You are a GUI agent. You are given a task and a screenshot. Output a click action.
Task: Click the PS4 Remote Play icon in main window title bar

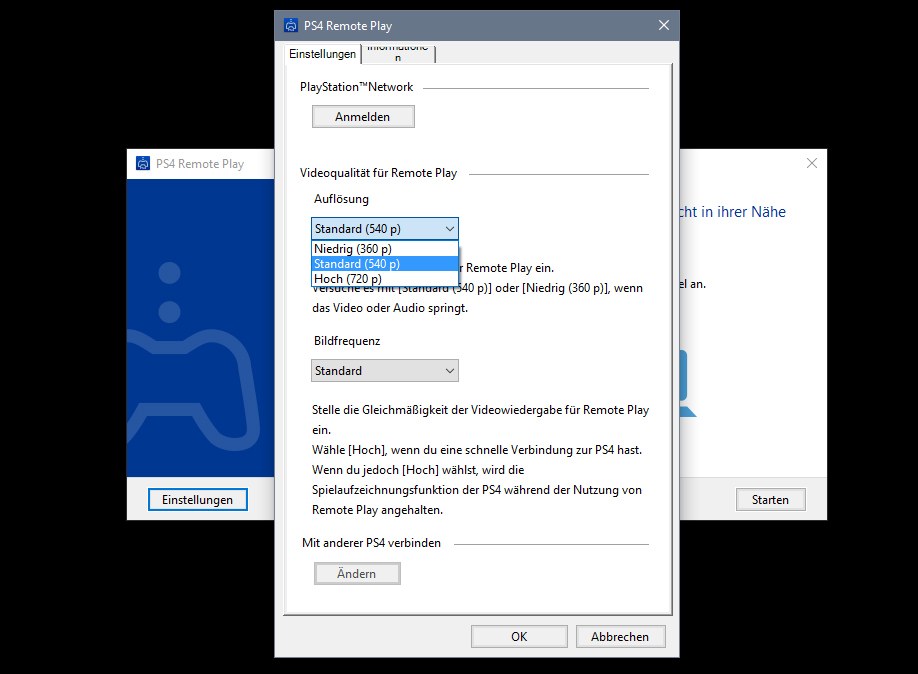[x=143, y=163]
